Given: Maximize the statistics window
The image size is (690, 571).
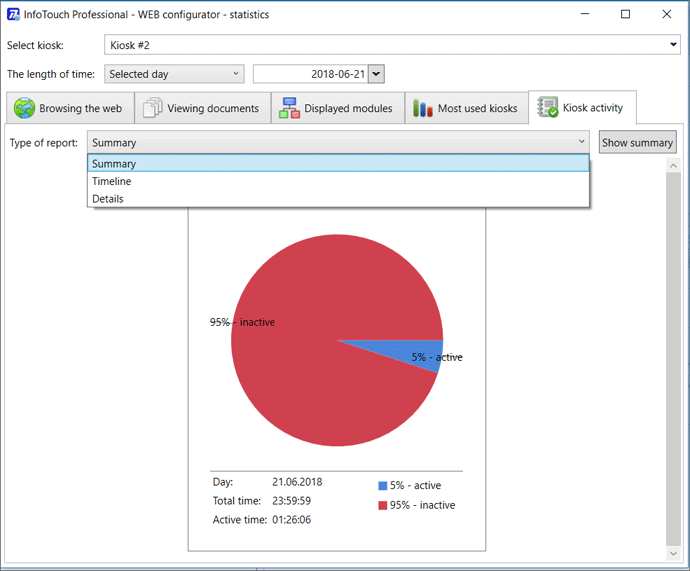Looking at the screenshot, I should click(x=625, y=14).
